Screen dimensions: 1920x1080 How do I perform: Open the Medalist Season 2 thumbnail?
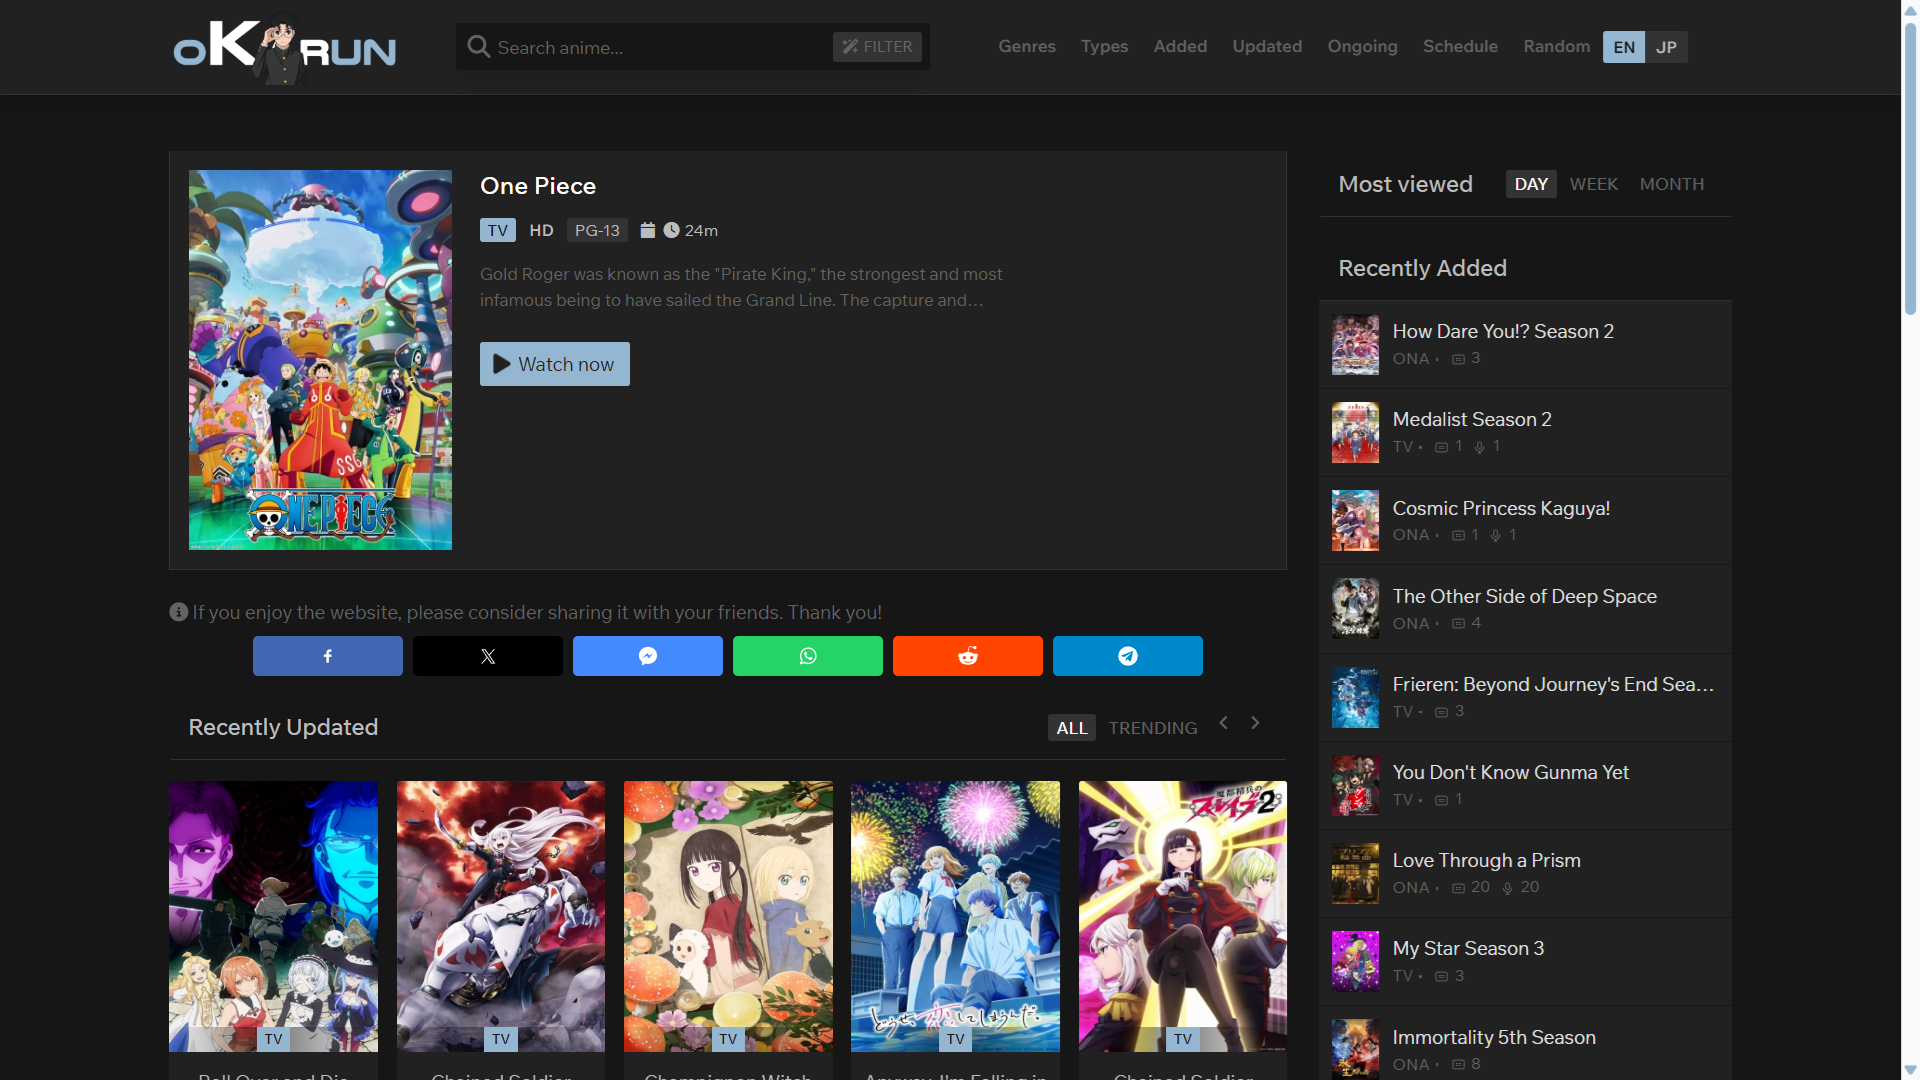pyautogui.click(x=1355, y=432)
